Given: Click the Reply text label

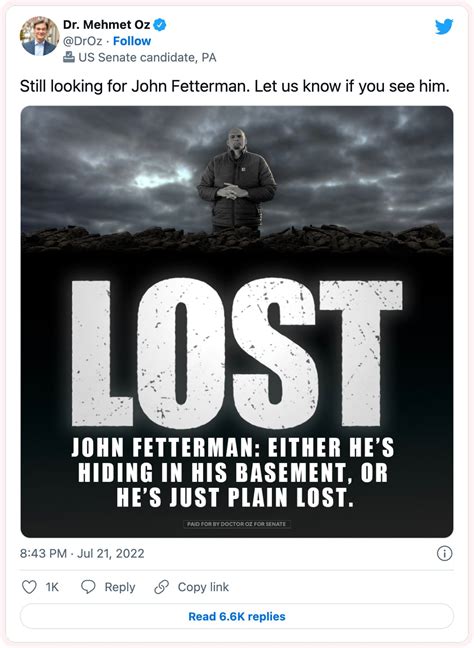Looking at the screenshot, I should tap(120, 587).
